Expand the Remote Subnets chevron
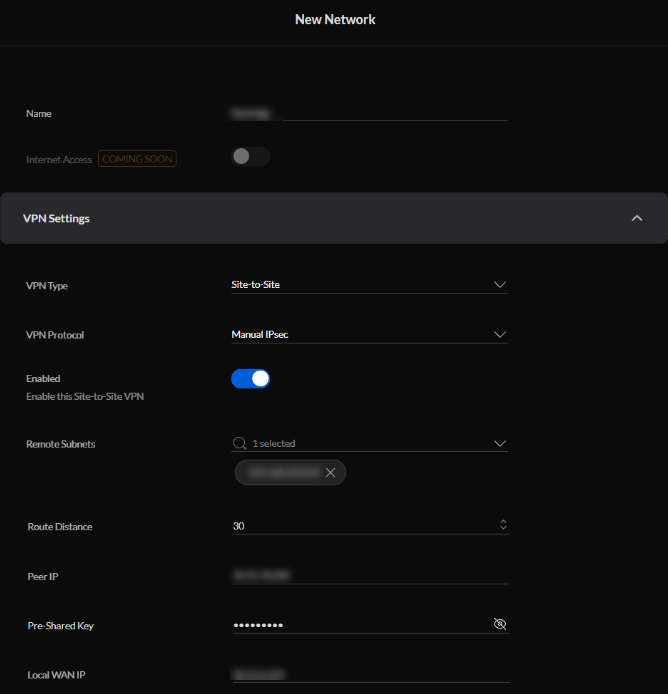Screen dimensions: 668x694 pyautogui.click(x=500, y=443)
